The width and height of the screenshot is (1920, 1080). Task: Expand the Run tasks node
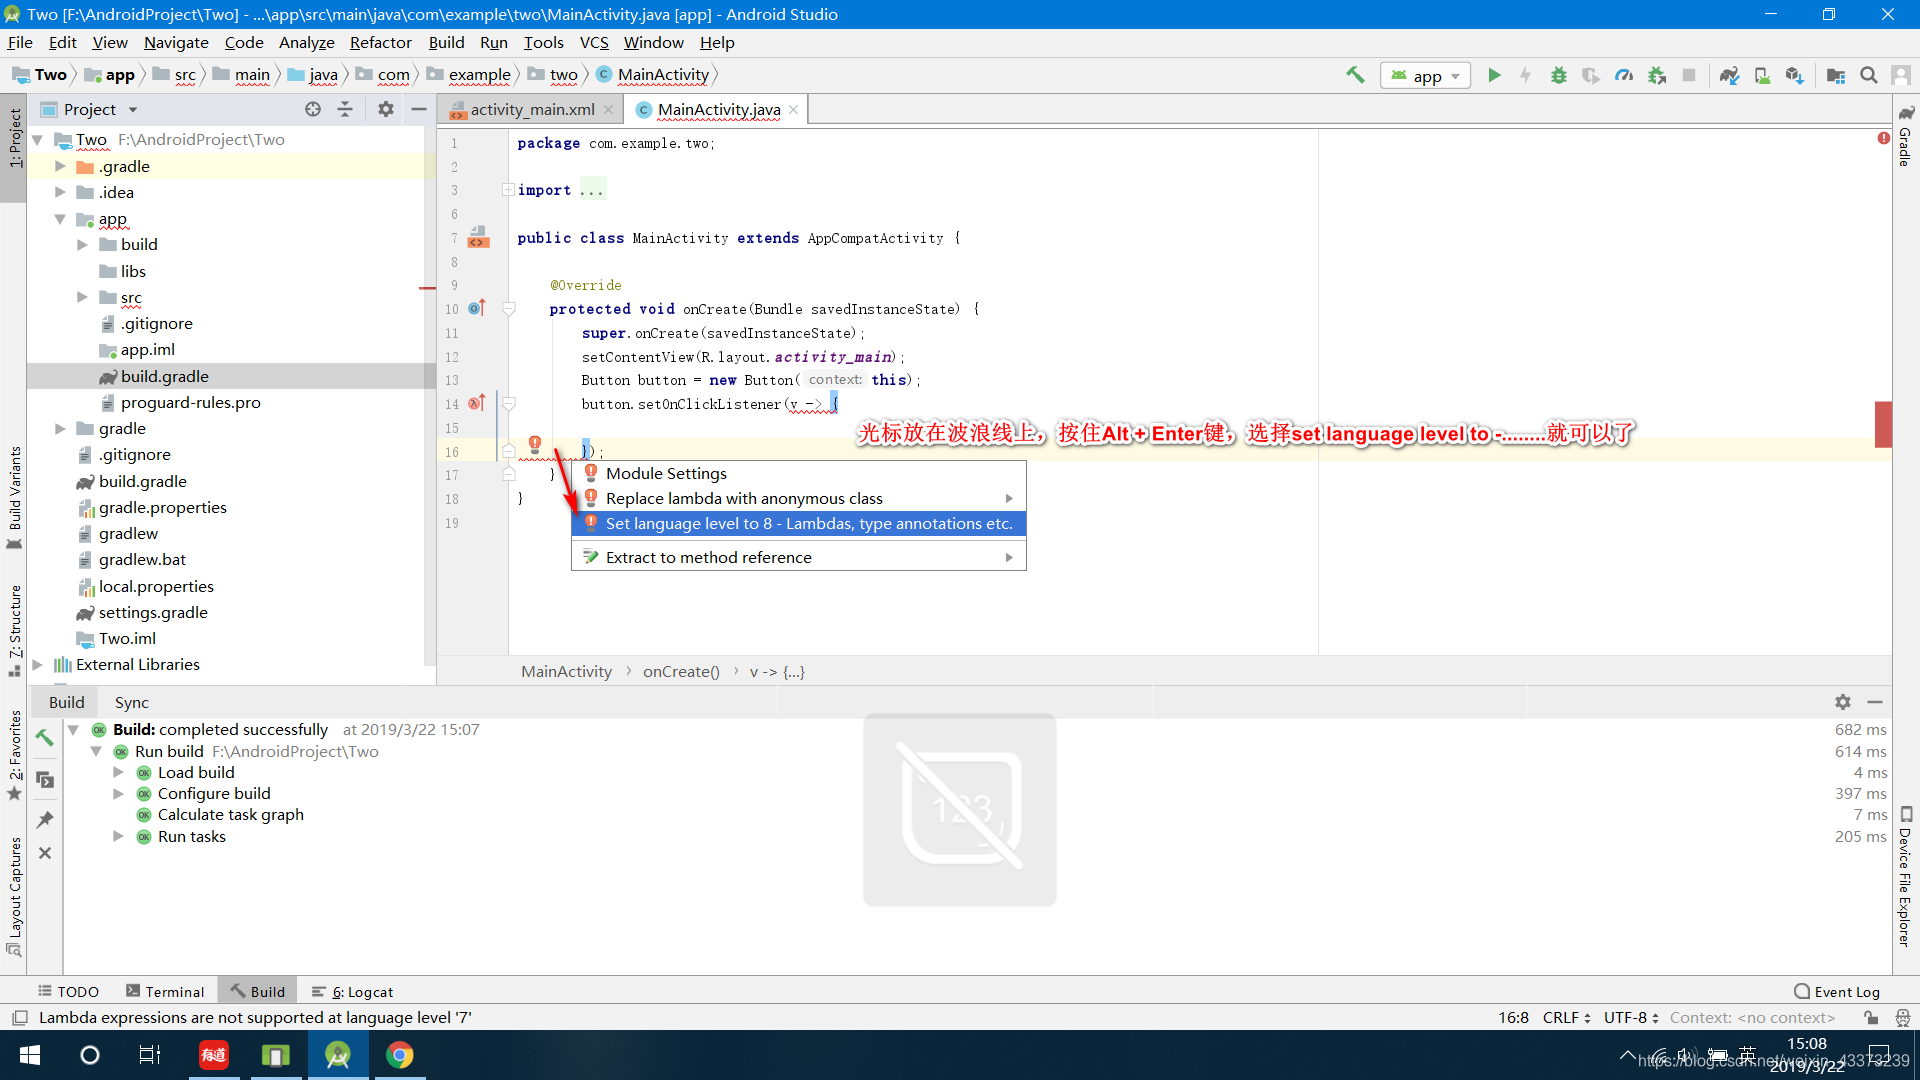pos(118,836)
